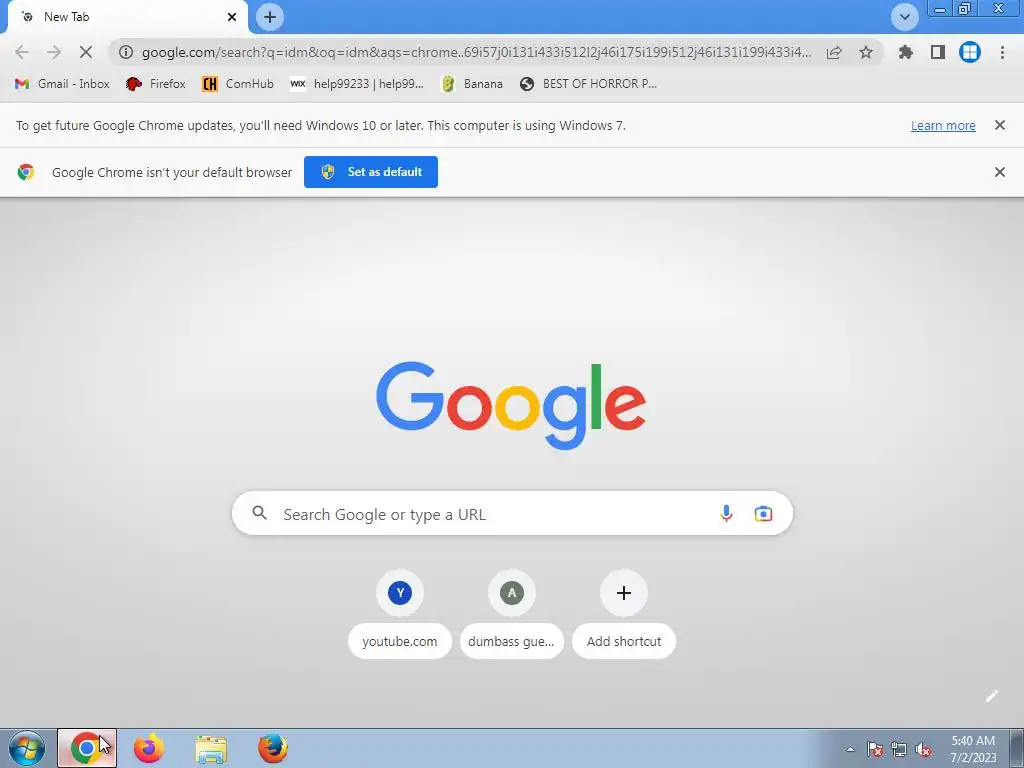Screen dimensions: 1024x768
Task: Open the Extensions puzzle icon
Action: pos(906,52)
